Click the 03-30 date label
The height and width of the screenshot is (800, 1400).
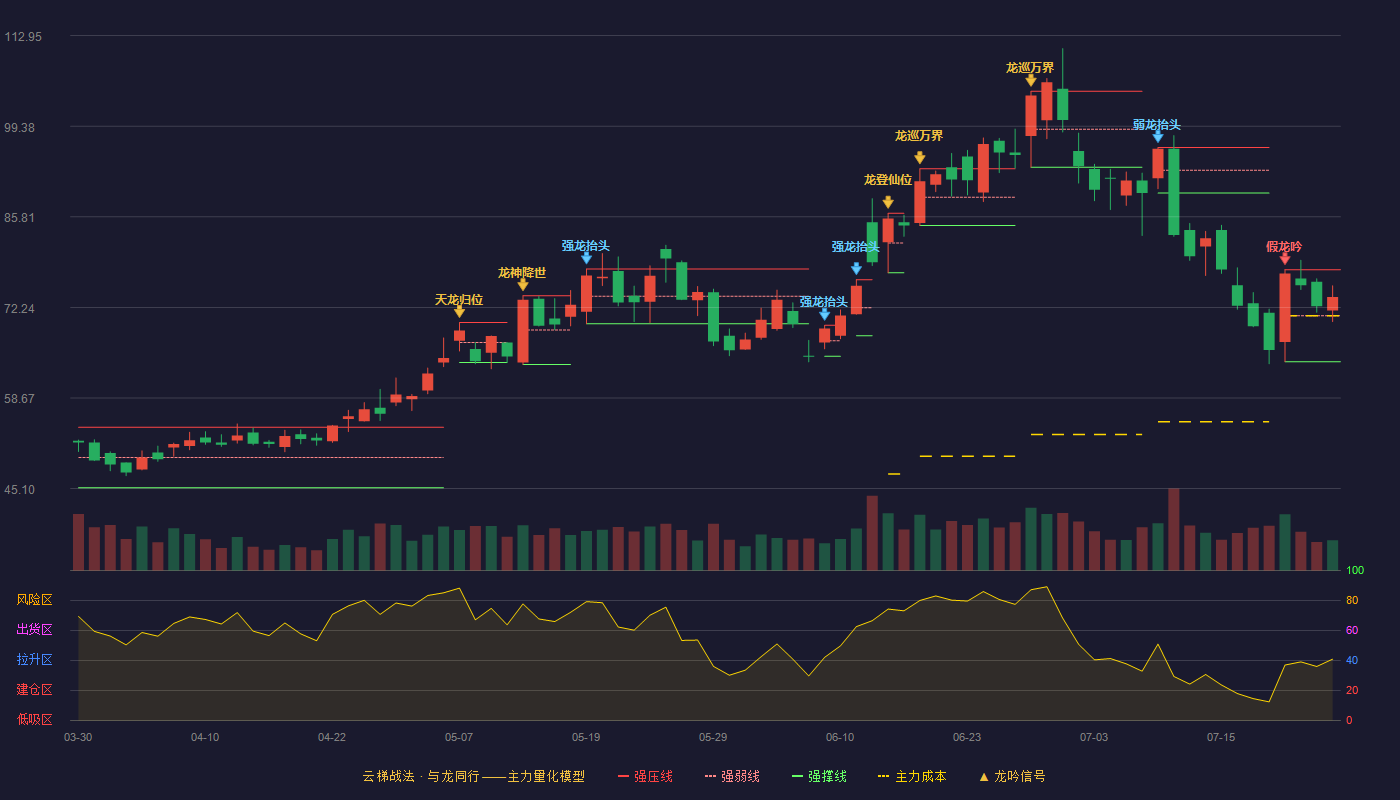[78, 737]
